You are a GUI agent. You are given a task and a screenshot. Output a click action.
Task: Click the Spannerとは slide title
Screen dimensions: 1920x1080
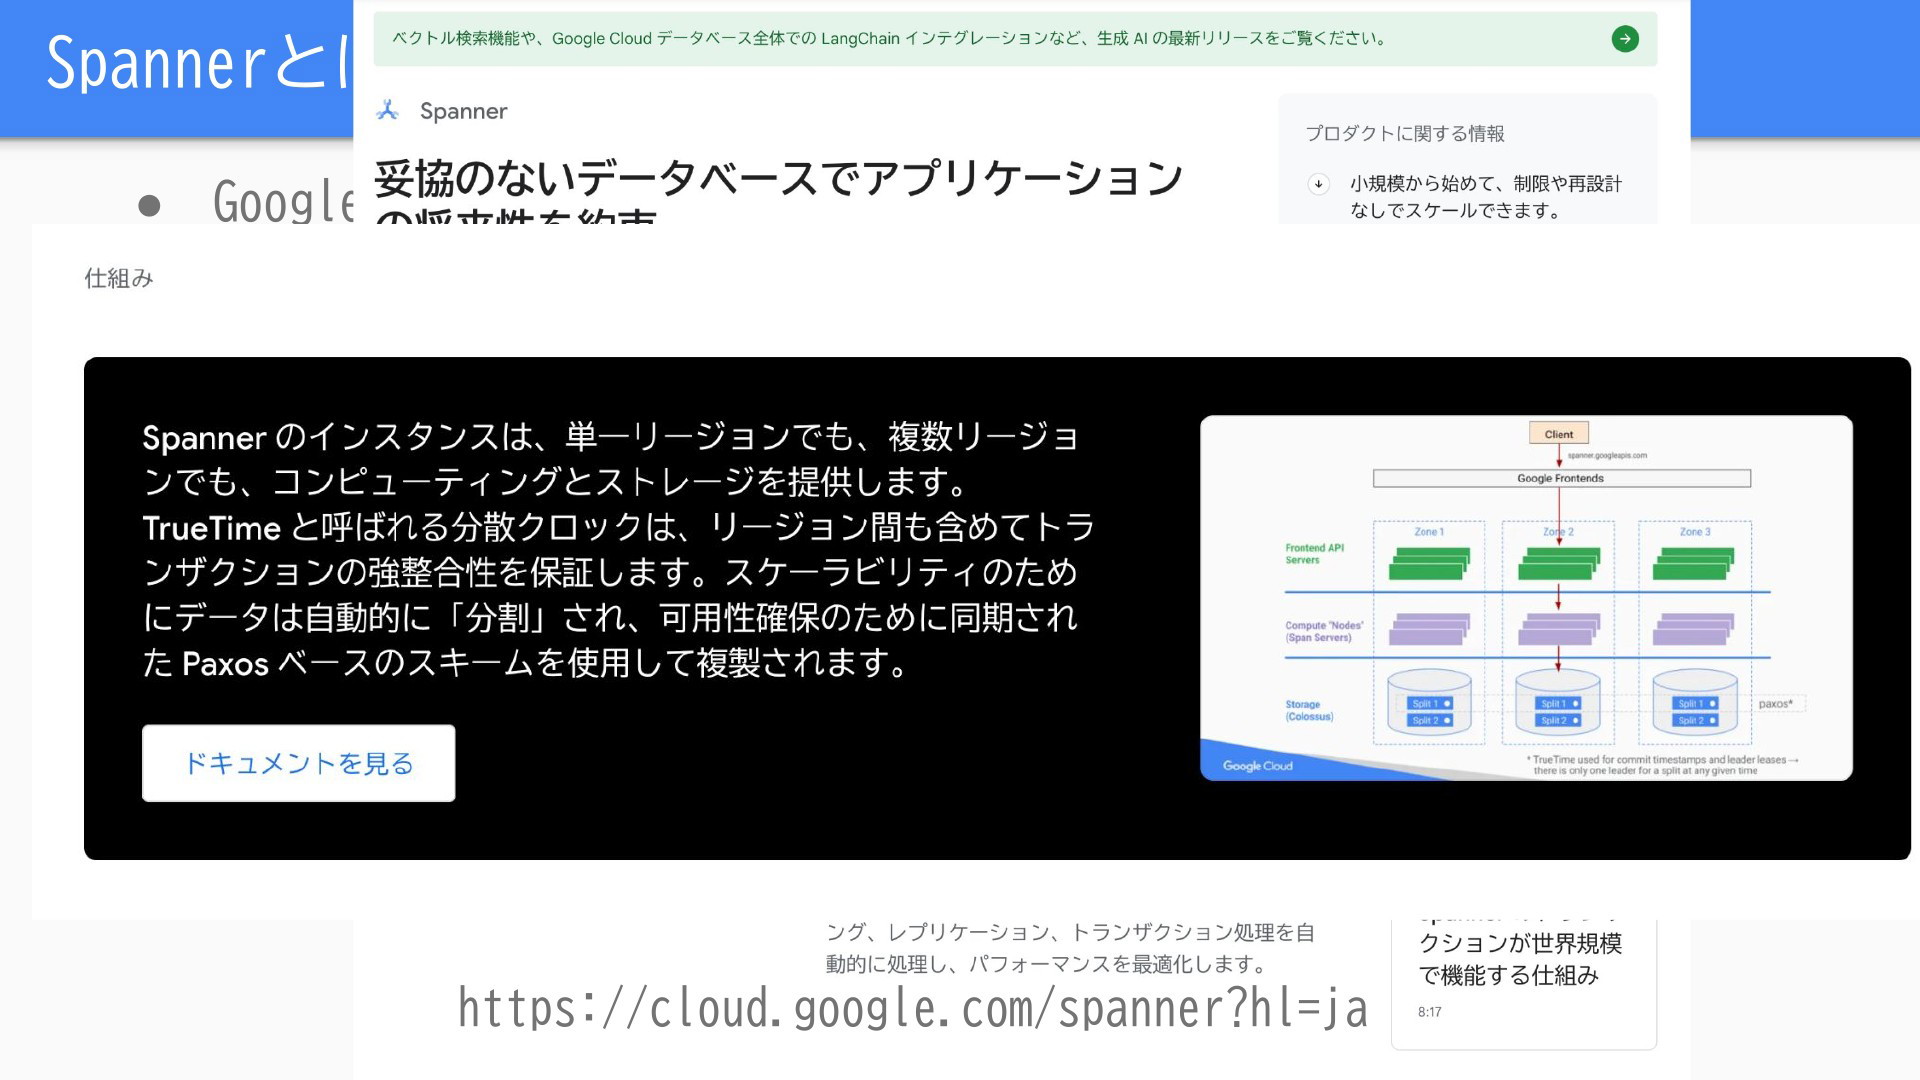pyautogui.click(x=198, y=63)
